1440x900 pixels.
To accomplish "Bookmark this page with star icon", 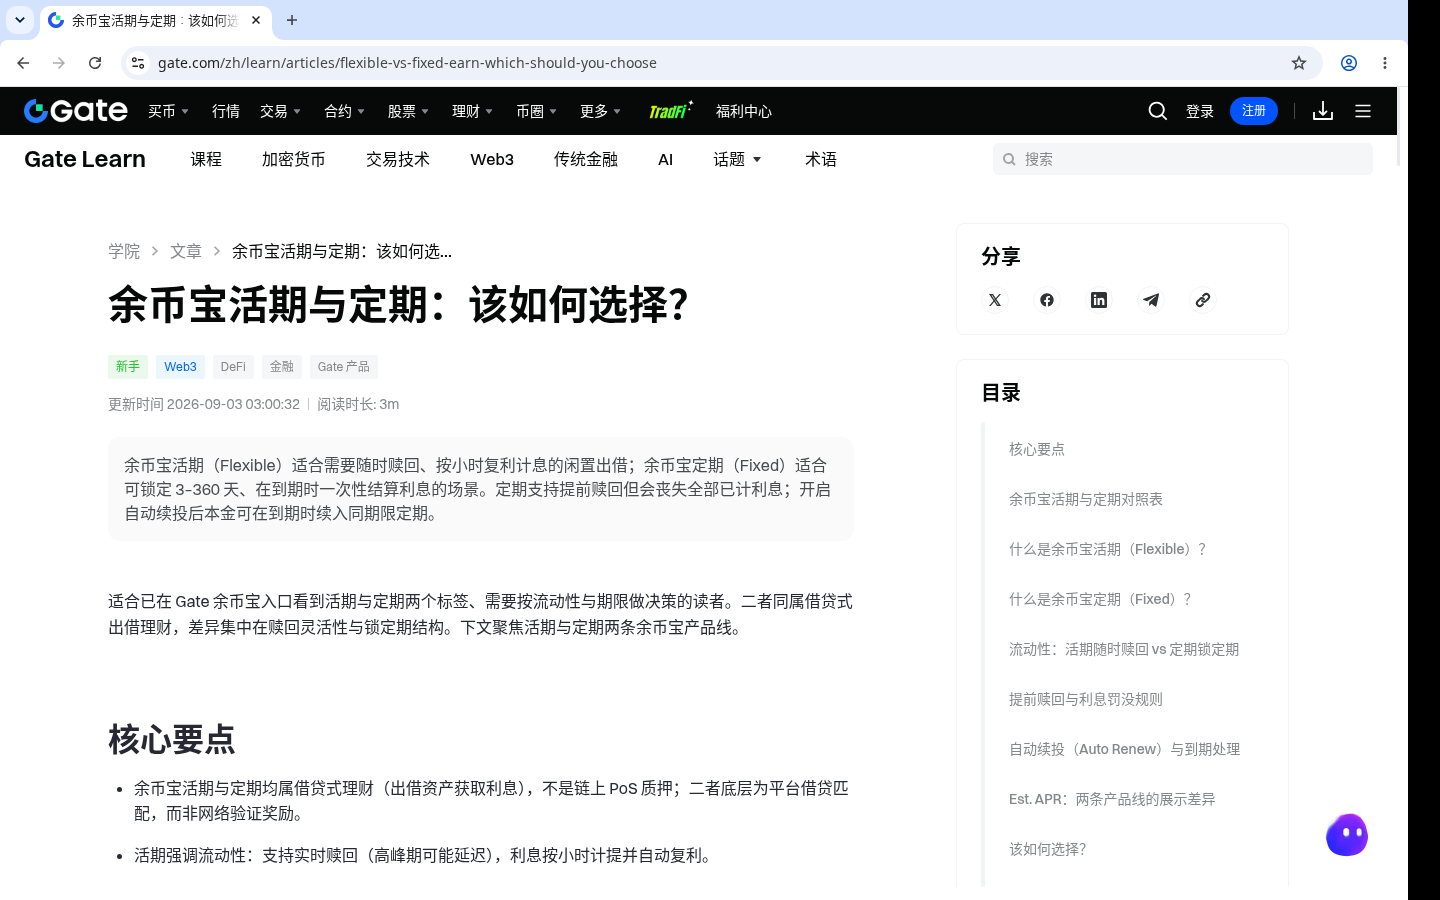I will click(1299, 63).
